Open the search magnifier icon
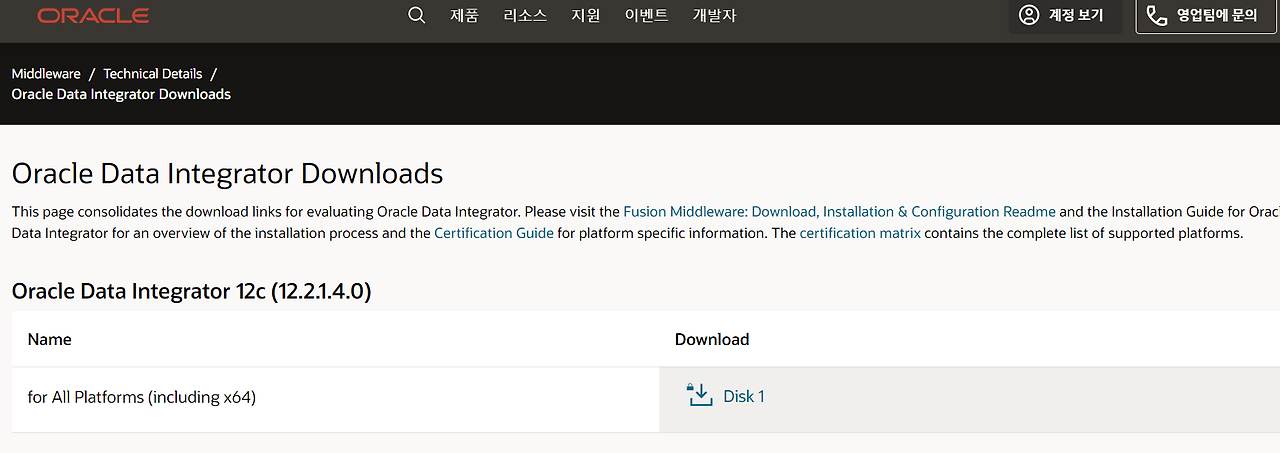The image size is (1280, 453). [x=417, y=15]
